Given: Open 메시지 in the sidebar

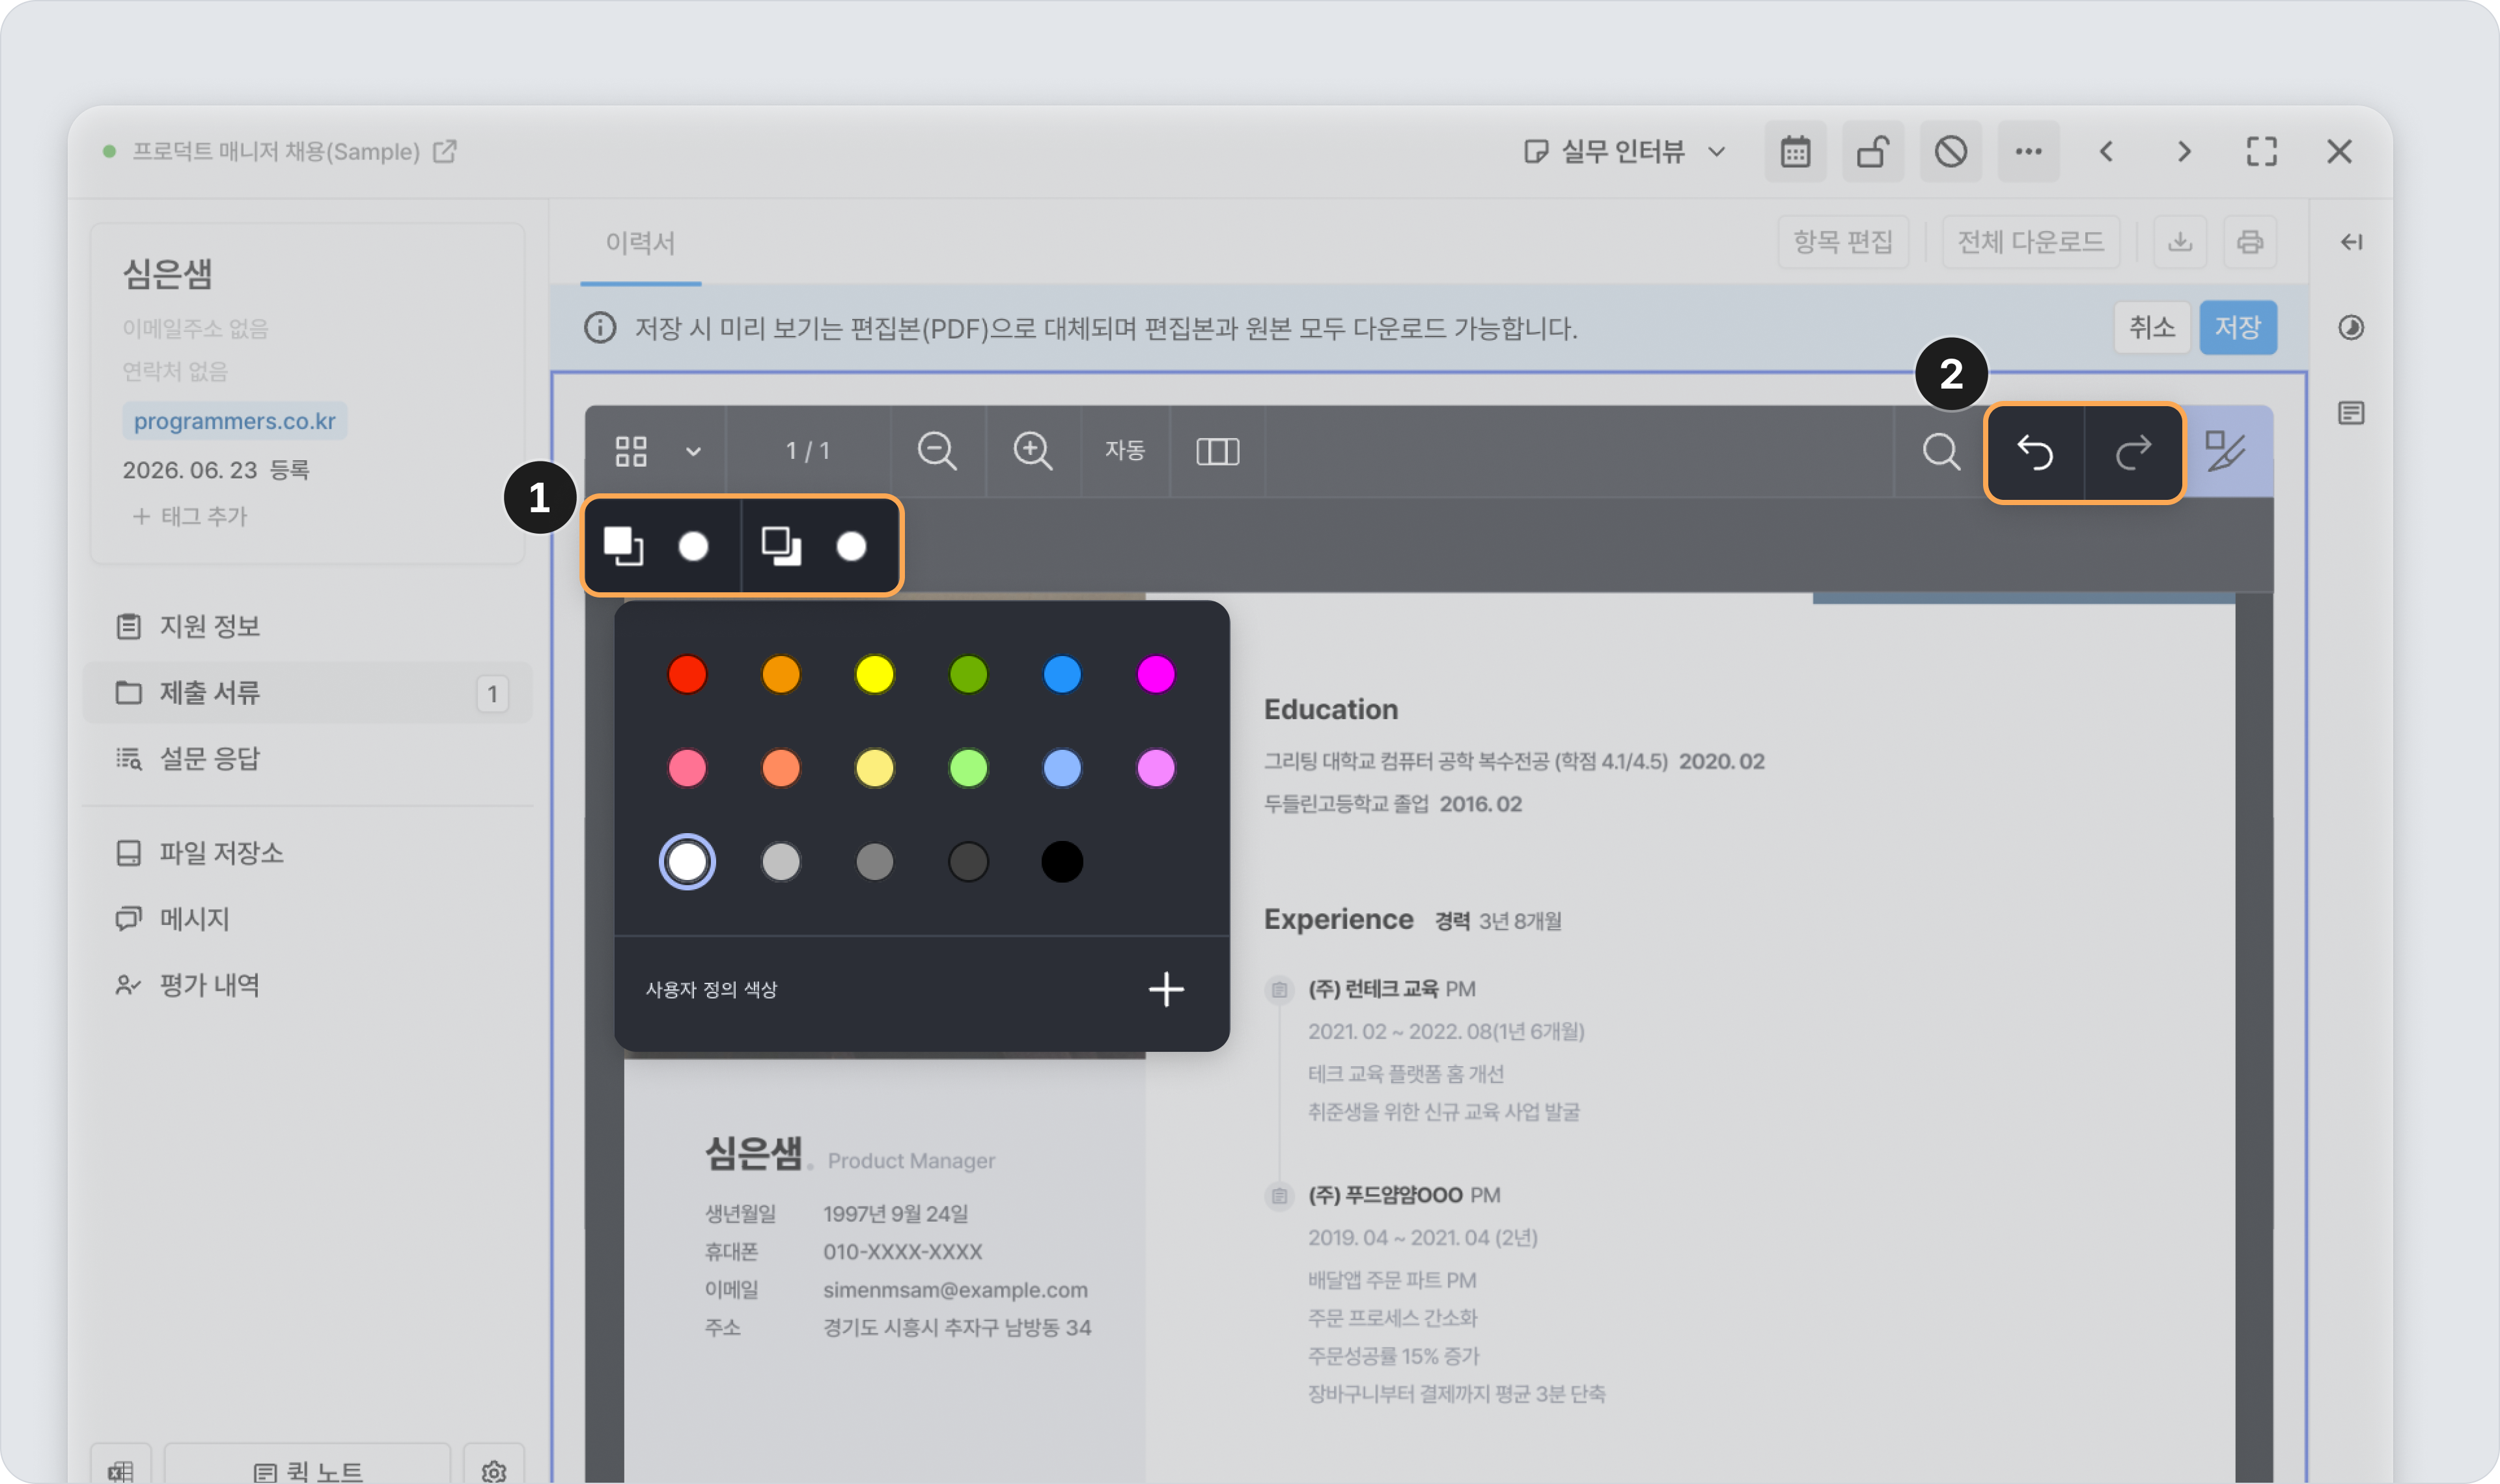Looking at the screenshot, I should pos(308,918).
